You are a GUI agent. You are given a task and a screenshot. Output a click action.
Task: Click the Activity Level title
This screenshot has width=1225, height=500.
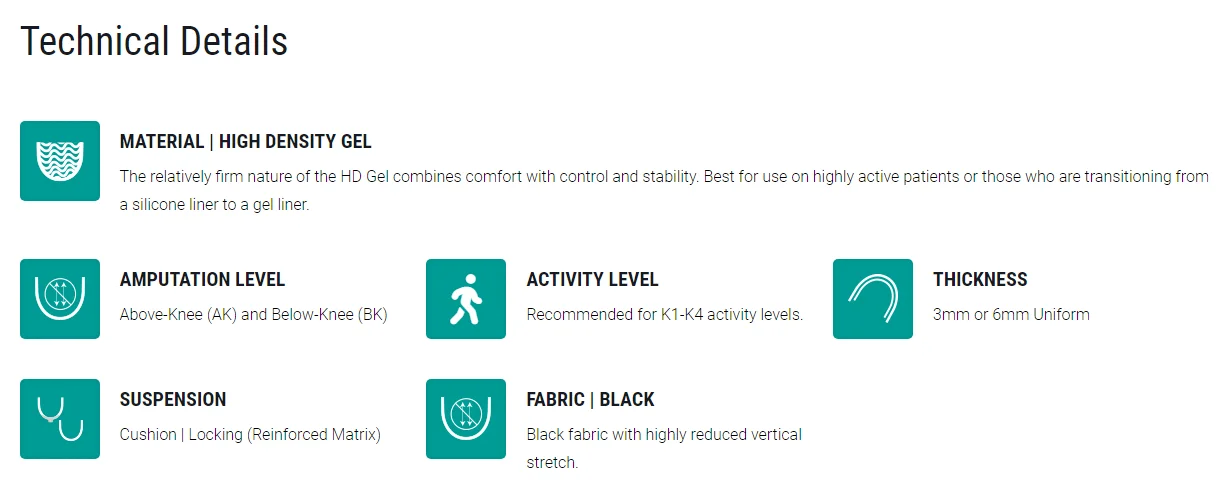(x=592, y=280)
